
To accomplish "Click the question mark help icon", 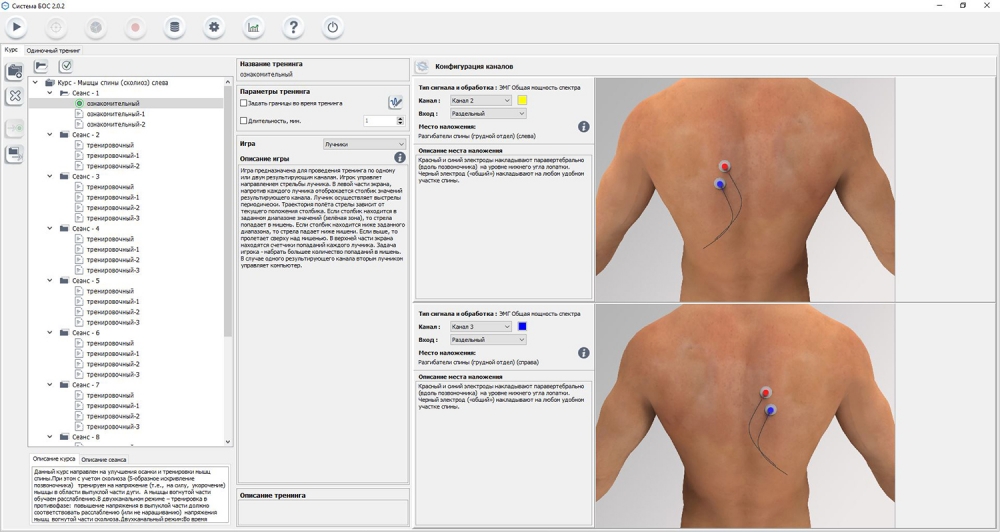I will pos(293,28).
